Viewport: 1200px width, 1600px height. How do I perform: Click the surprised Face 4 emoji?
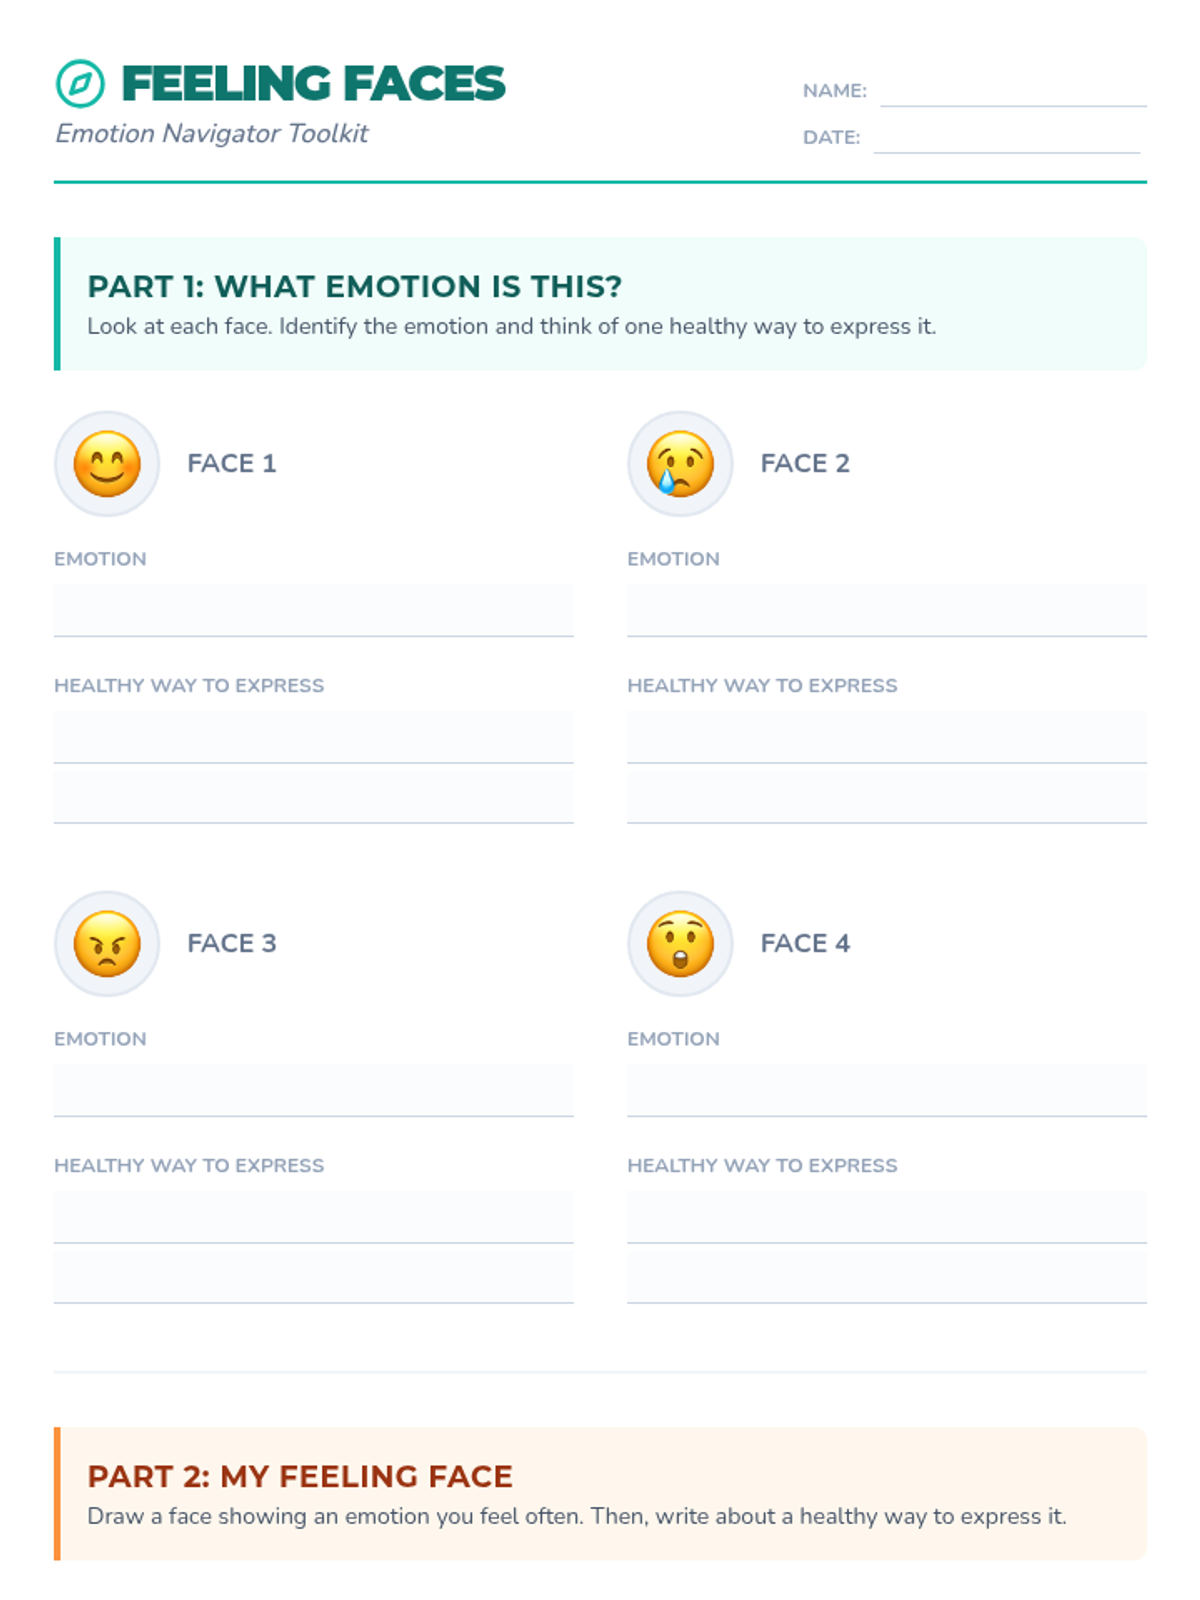click(x=680, y=944)
